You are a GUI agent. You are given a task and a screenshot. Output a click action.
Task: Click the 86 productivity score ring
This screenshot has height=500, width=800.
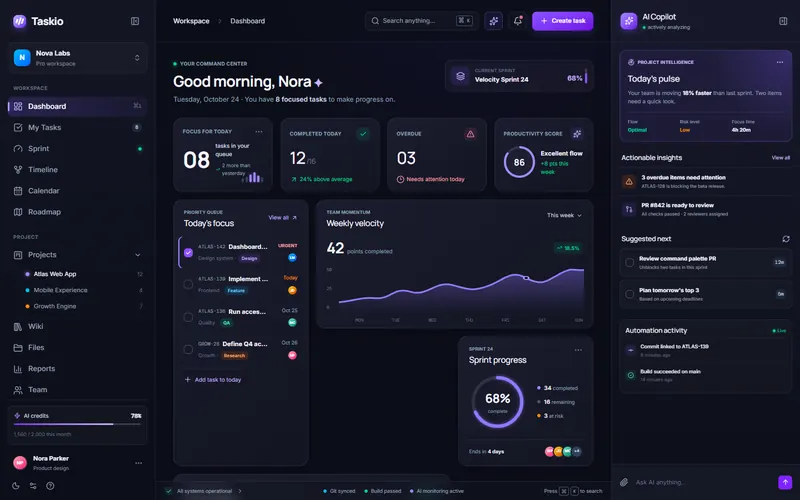[x=519, y=162]
